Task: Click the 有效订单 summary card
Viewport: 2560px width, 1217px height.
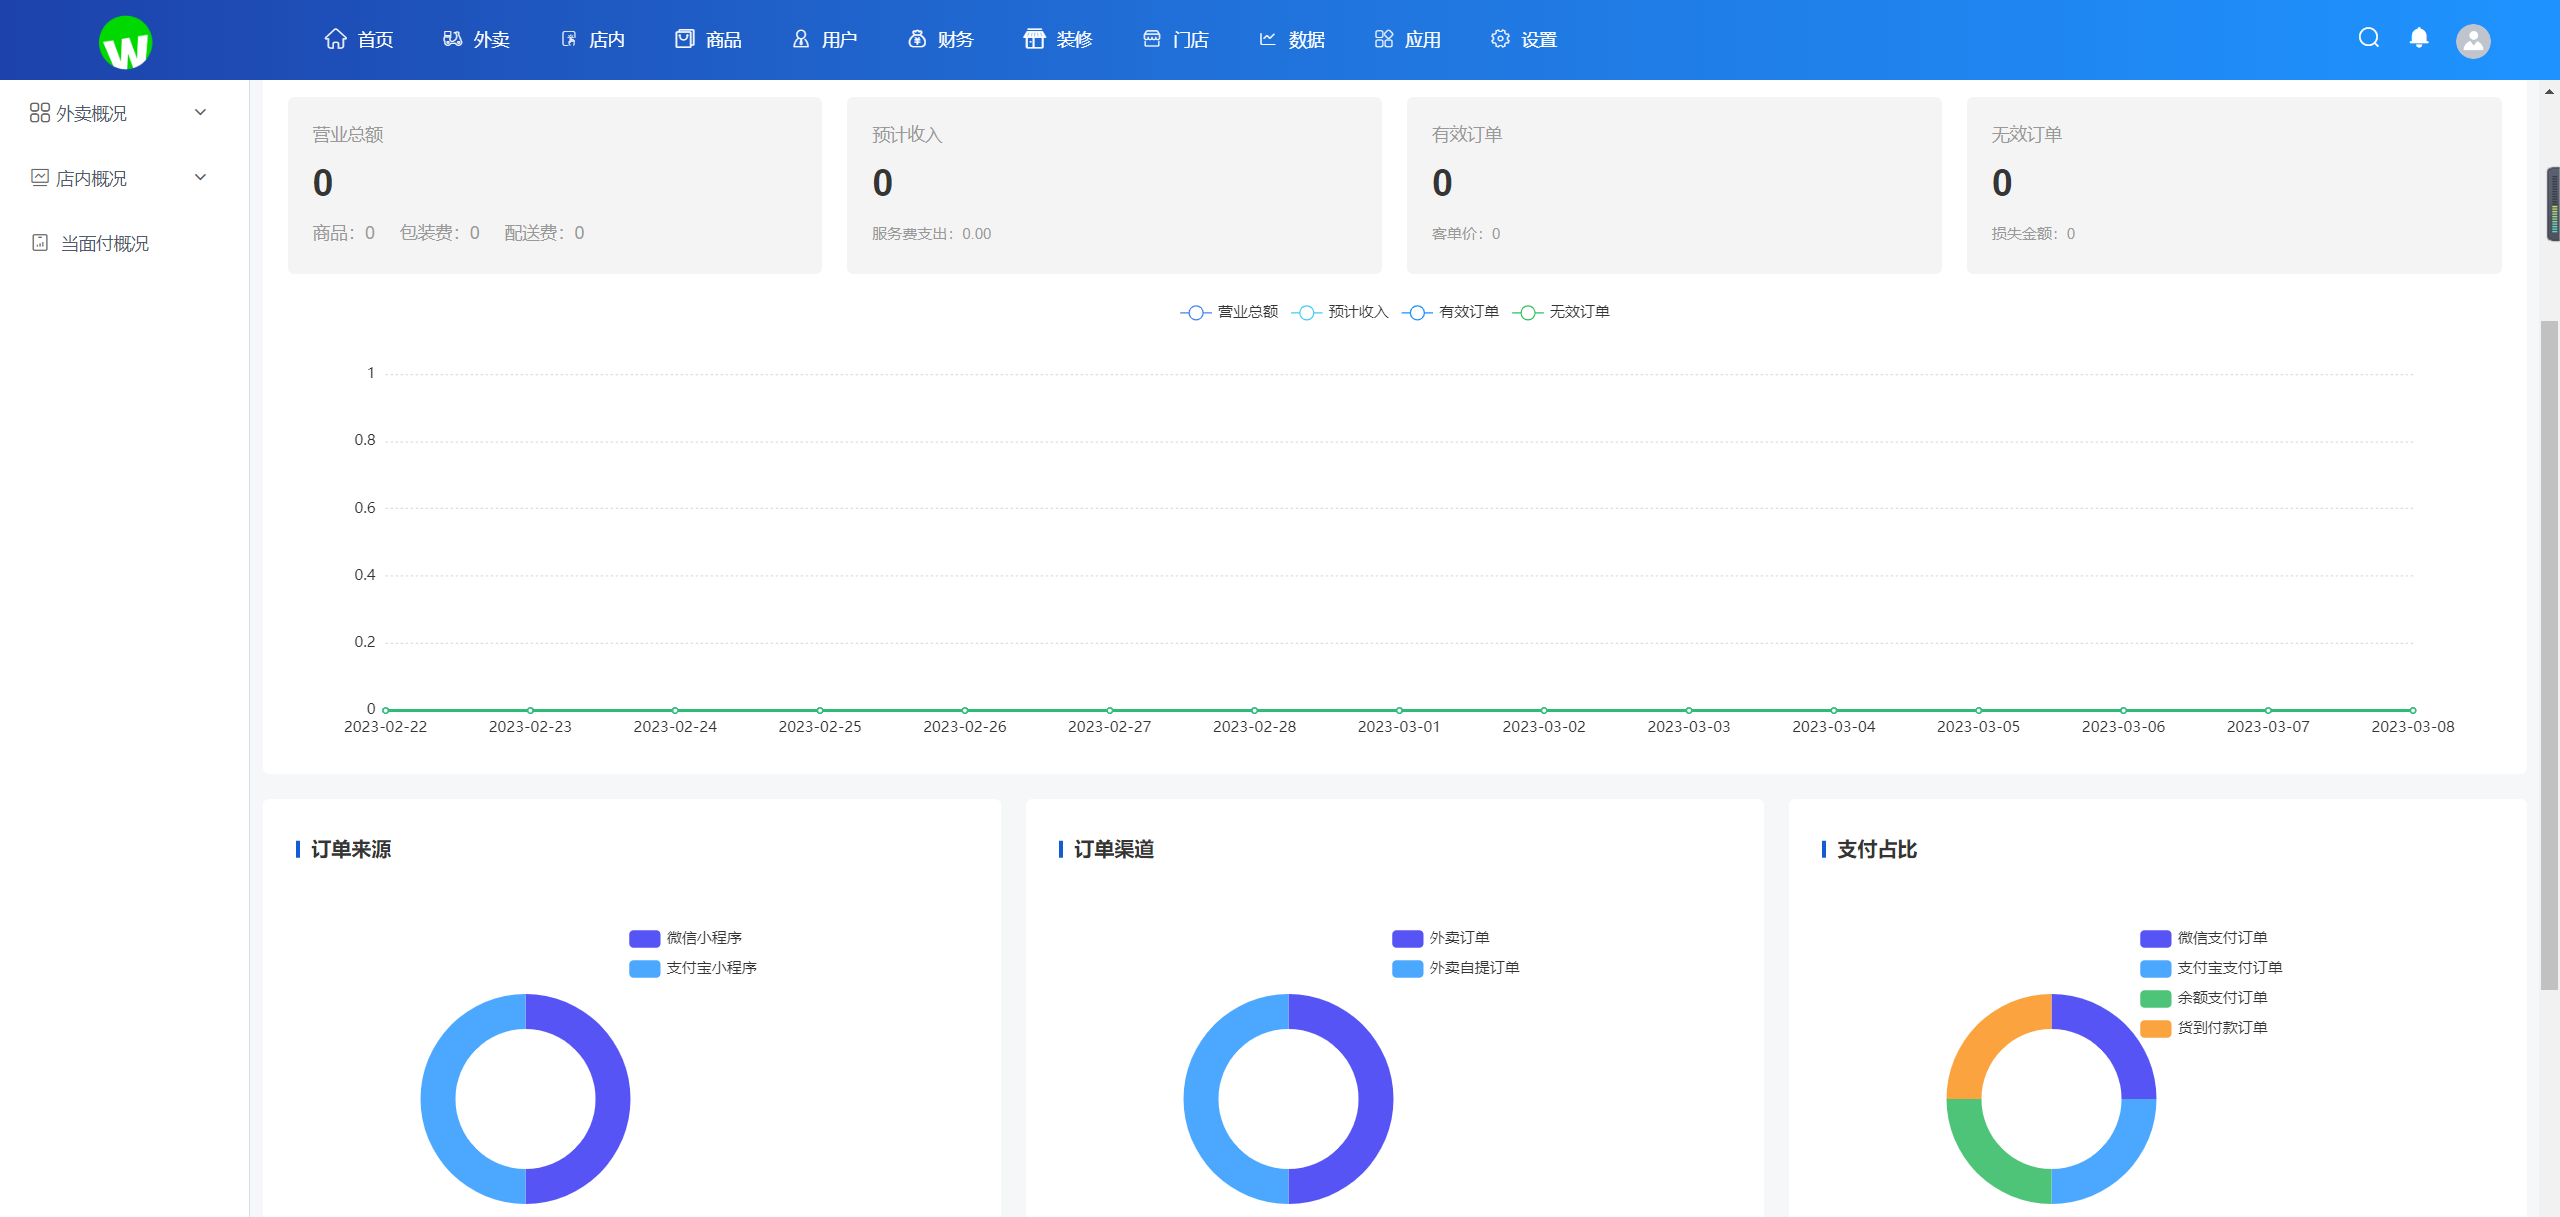Action: 1674,185
